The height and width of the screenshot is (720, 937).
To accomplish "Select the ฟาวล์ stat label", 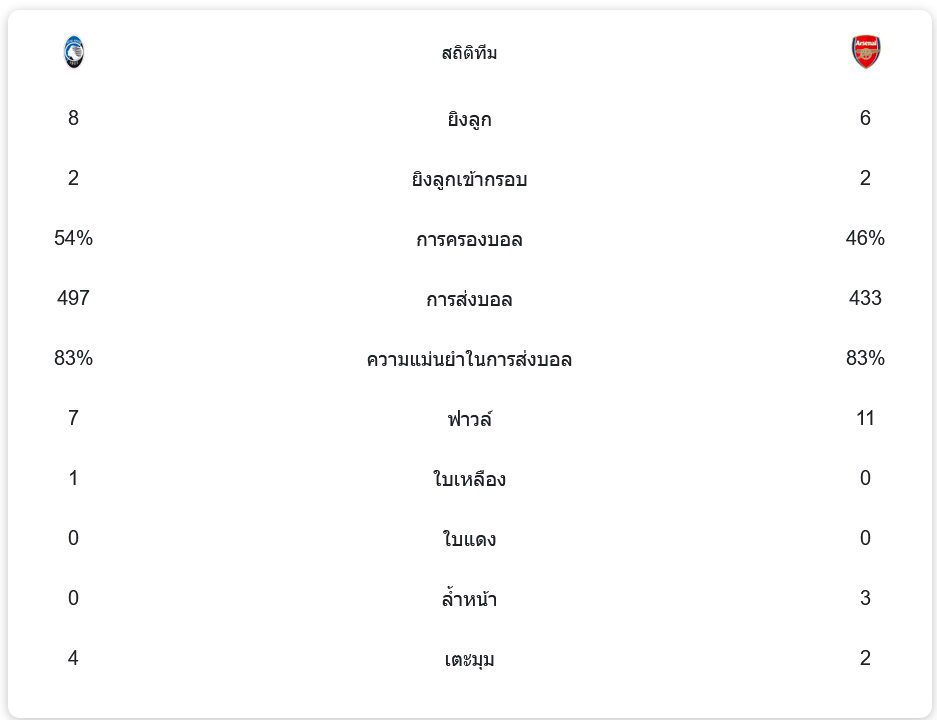I will pyautogui.click(x=469, y=420).
